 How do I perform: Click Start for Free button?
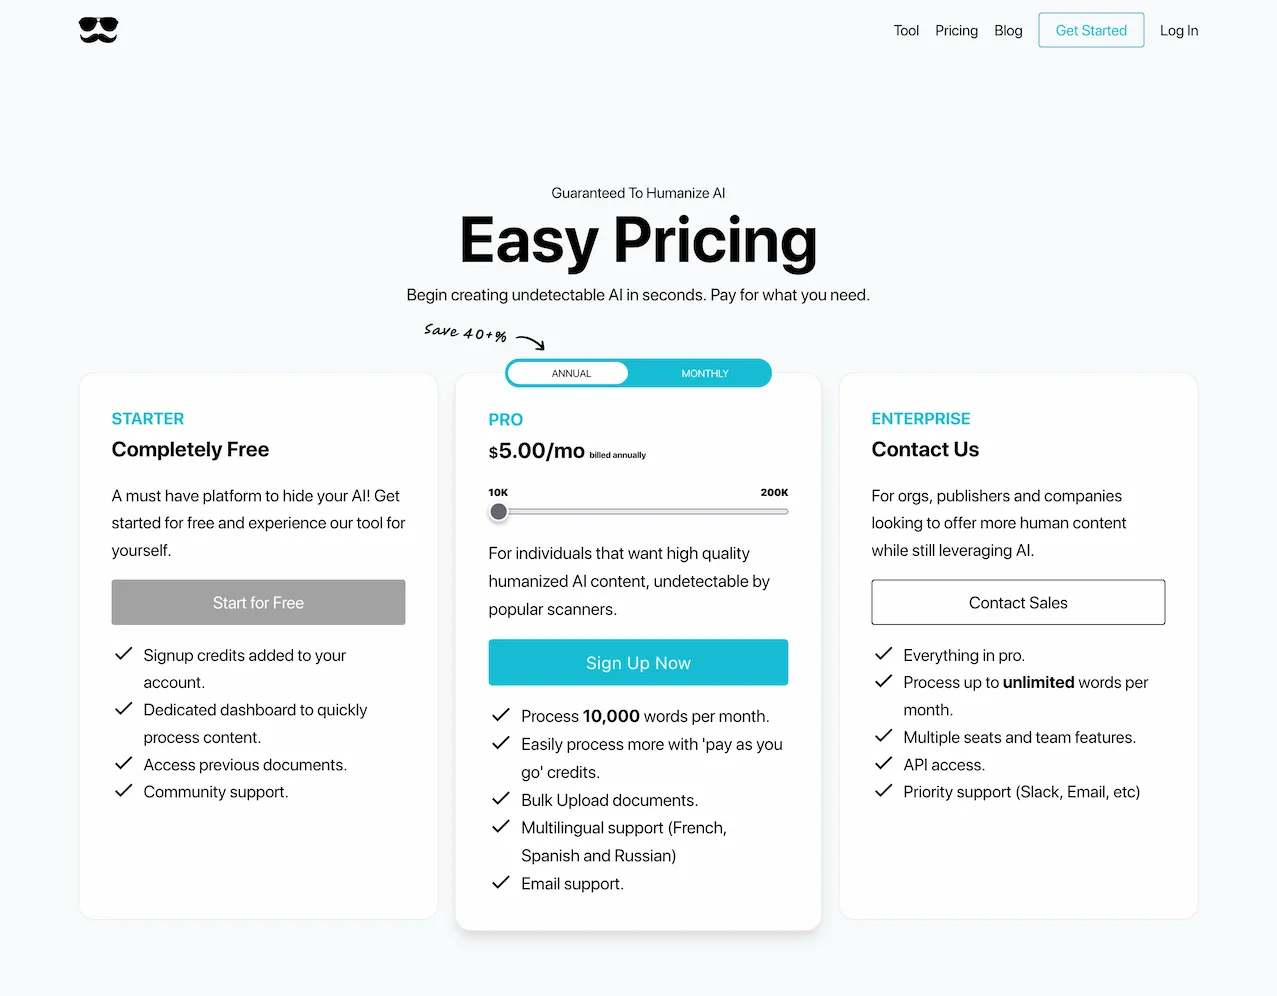pos(258,602)
